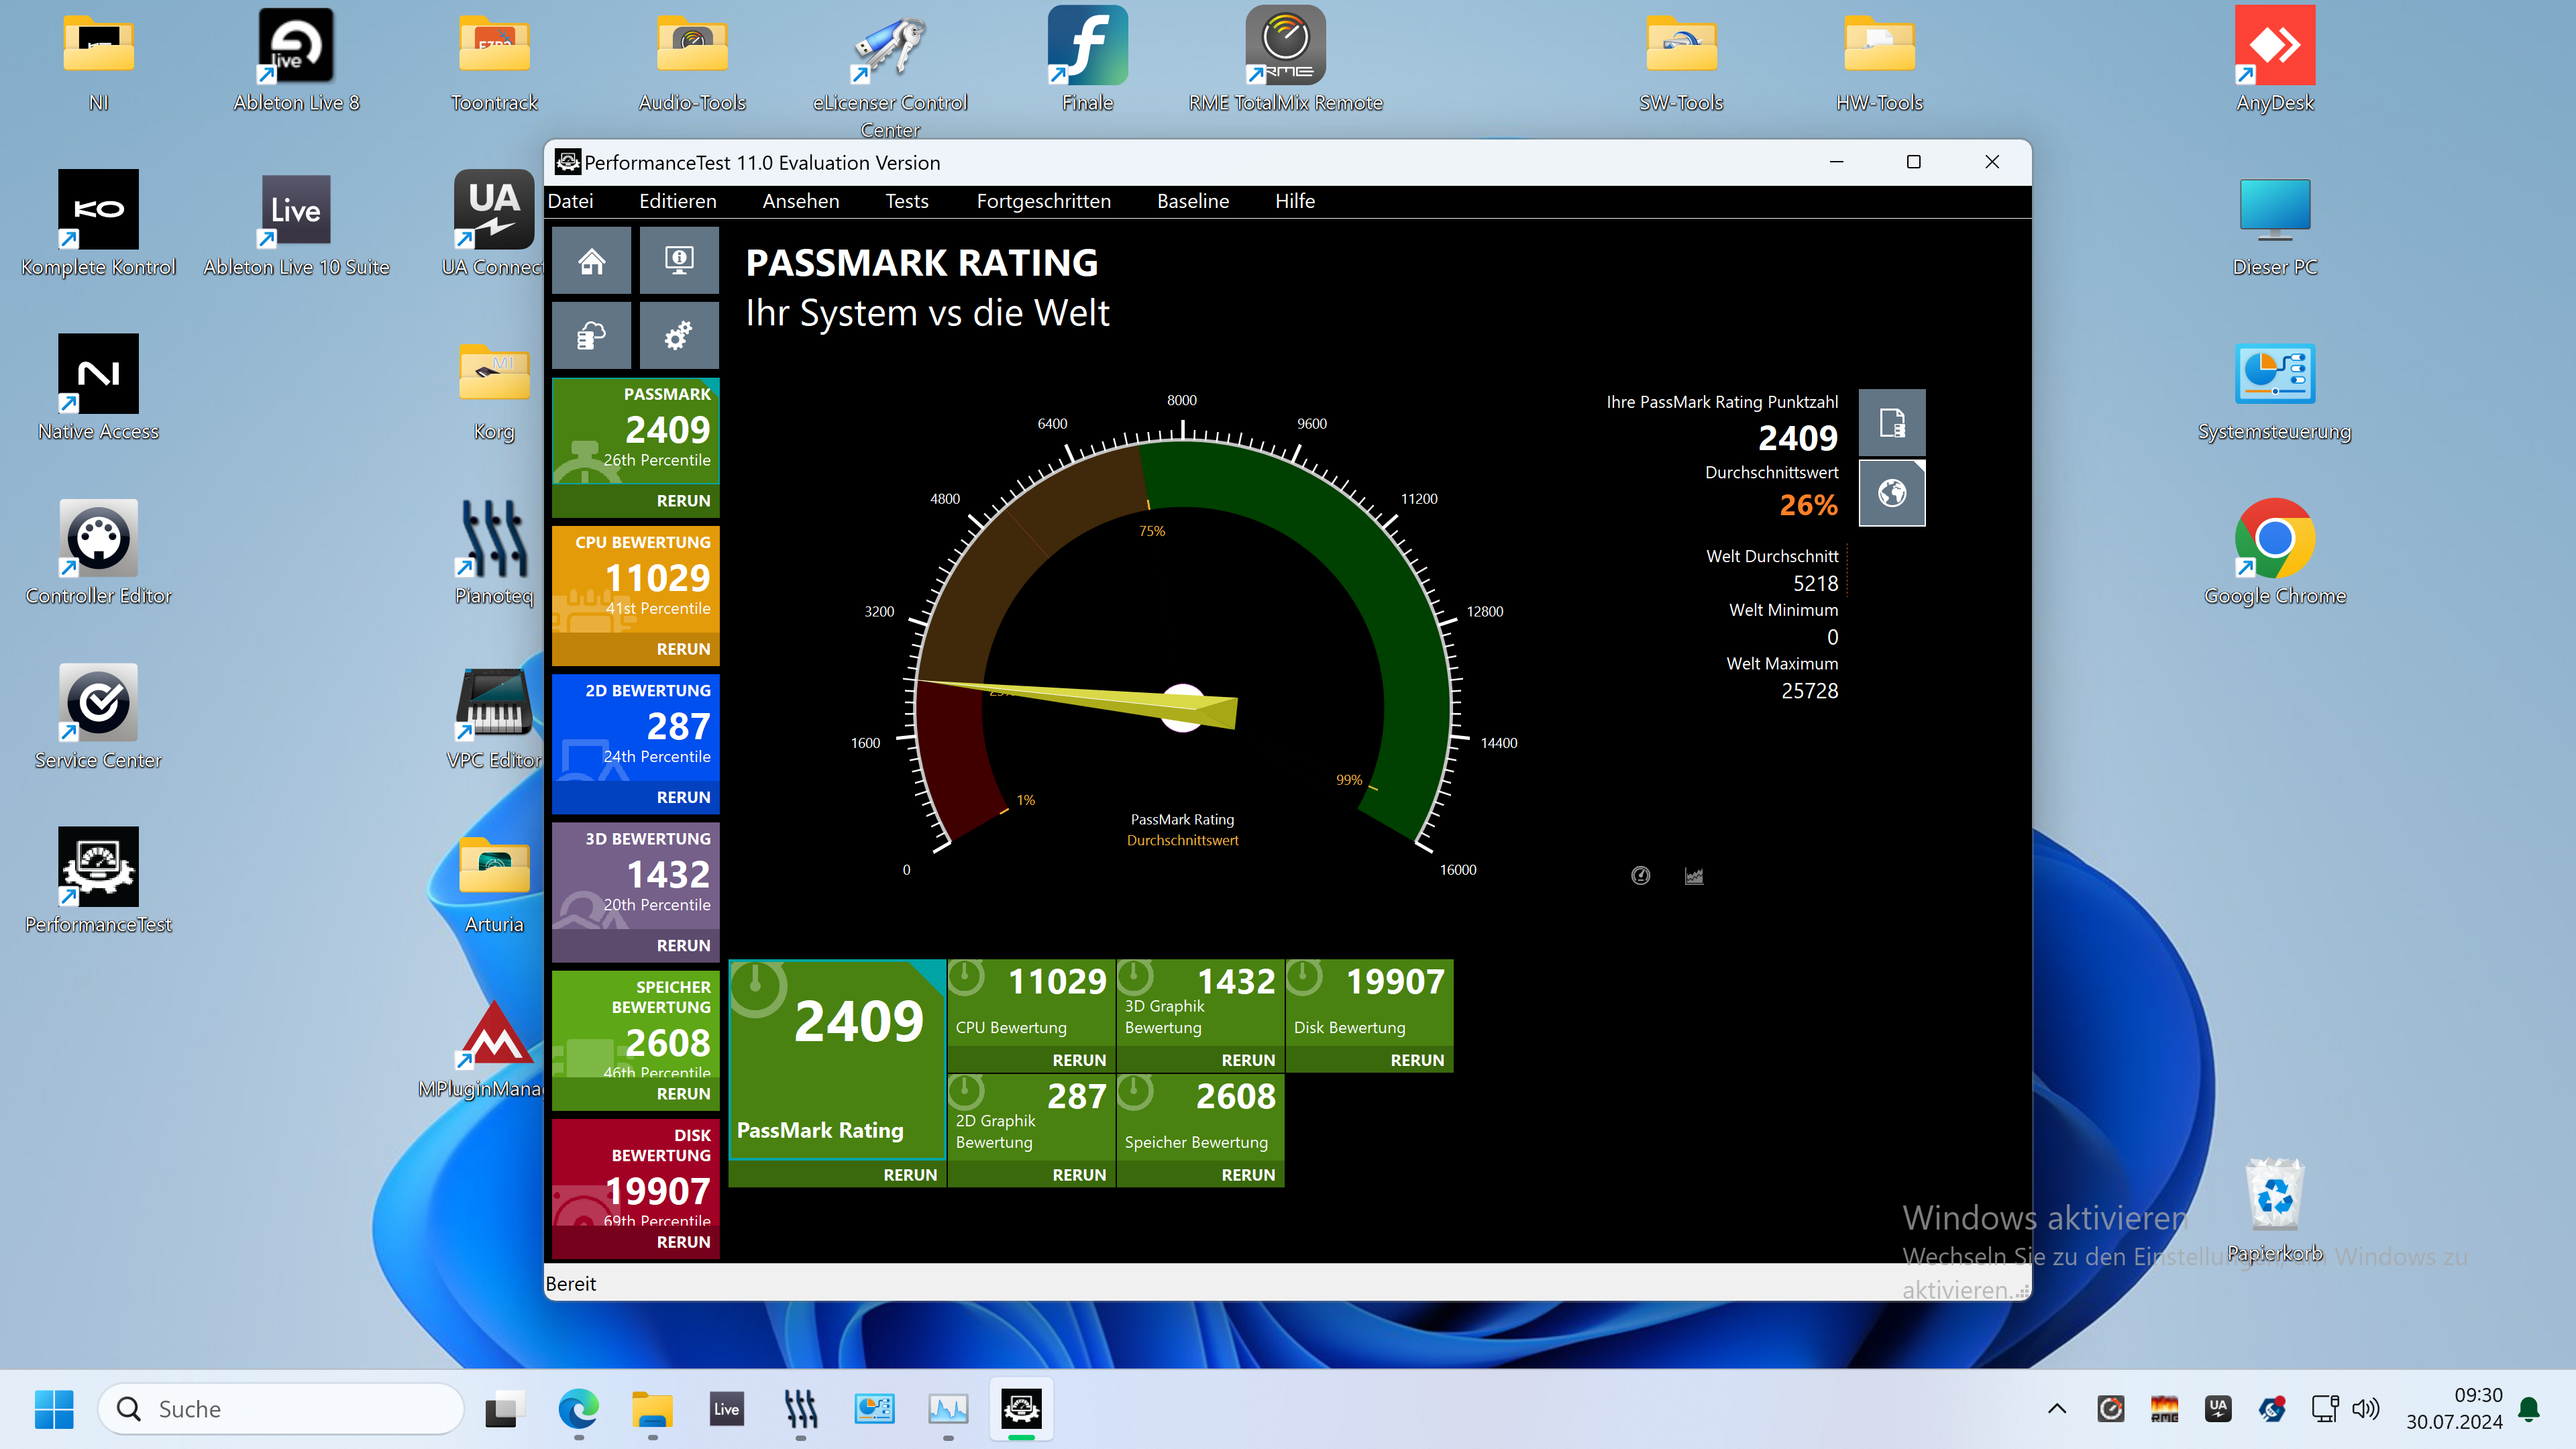Screen dimensions: 2576x1449
Task: Show hidden icons in system tray
Action: [x=2057, y=1409]
